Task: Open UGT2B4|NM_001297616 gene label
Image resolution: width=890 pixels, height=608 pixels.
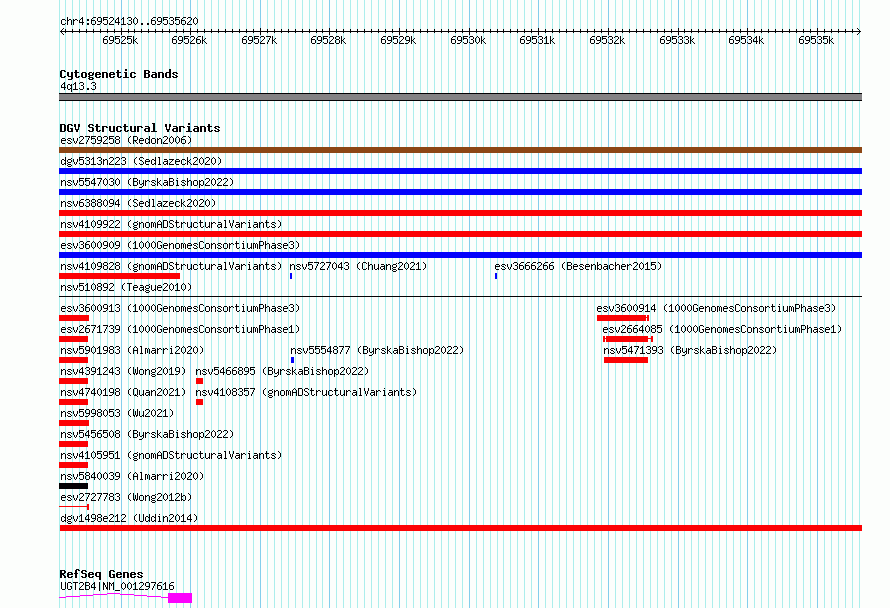Action: click(x=117, y=586)
